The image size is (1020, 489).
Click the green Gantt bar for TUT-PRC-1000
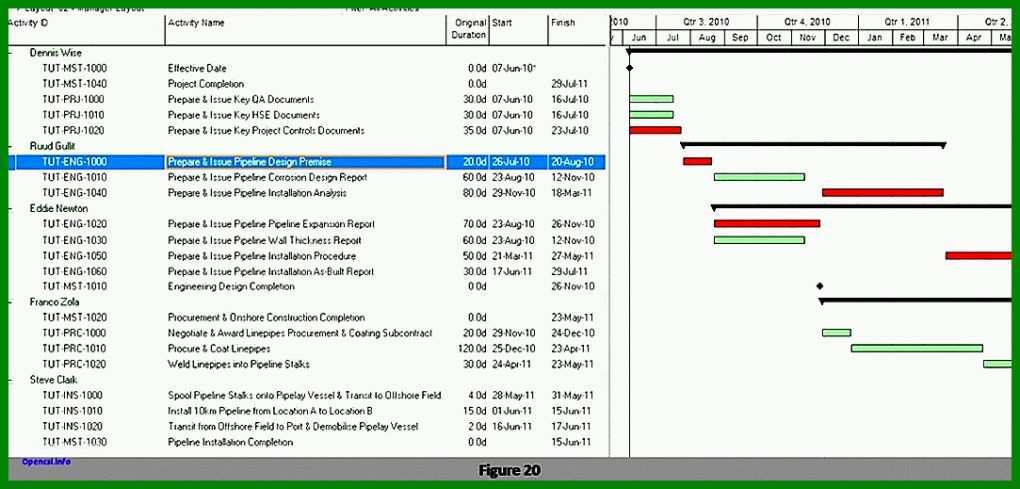pos(837,333)
